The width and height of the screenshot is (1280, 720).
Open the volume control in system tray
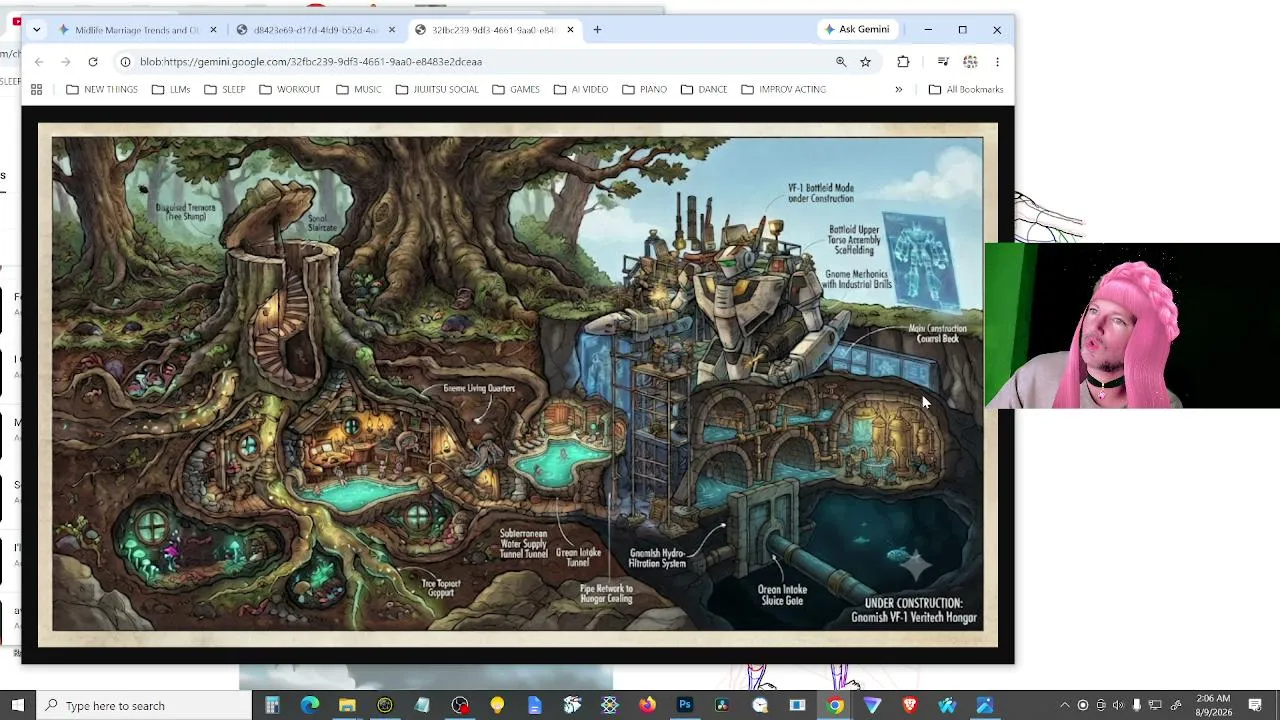click(1118, 706)
